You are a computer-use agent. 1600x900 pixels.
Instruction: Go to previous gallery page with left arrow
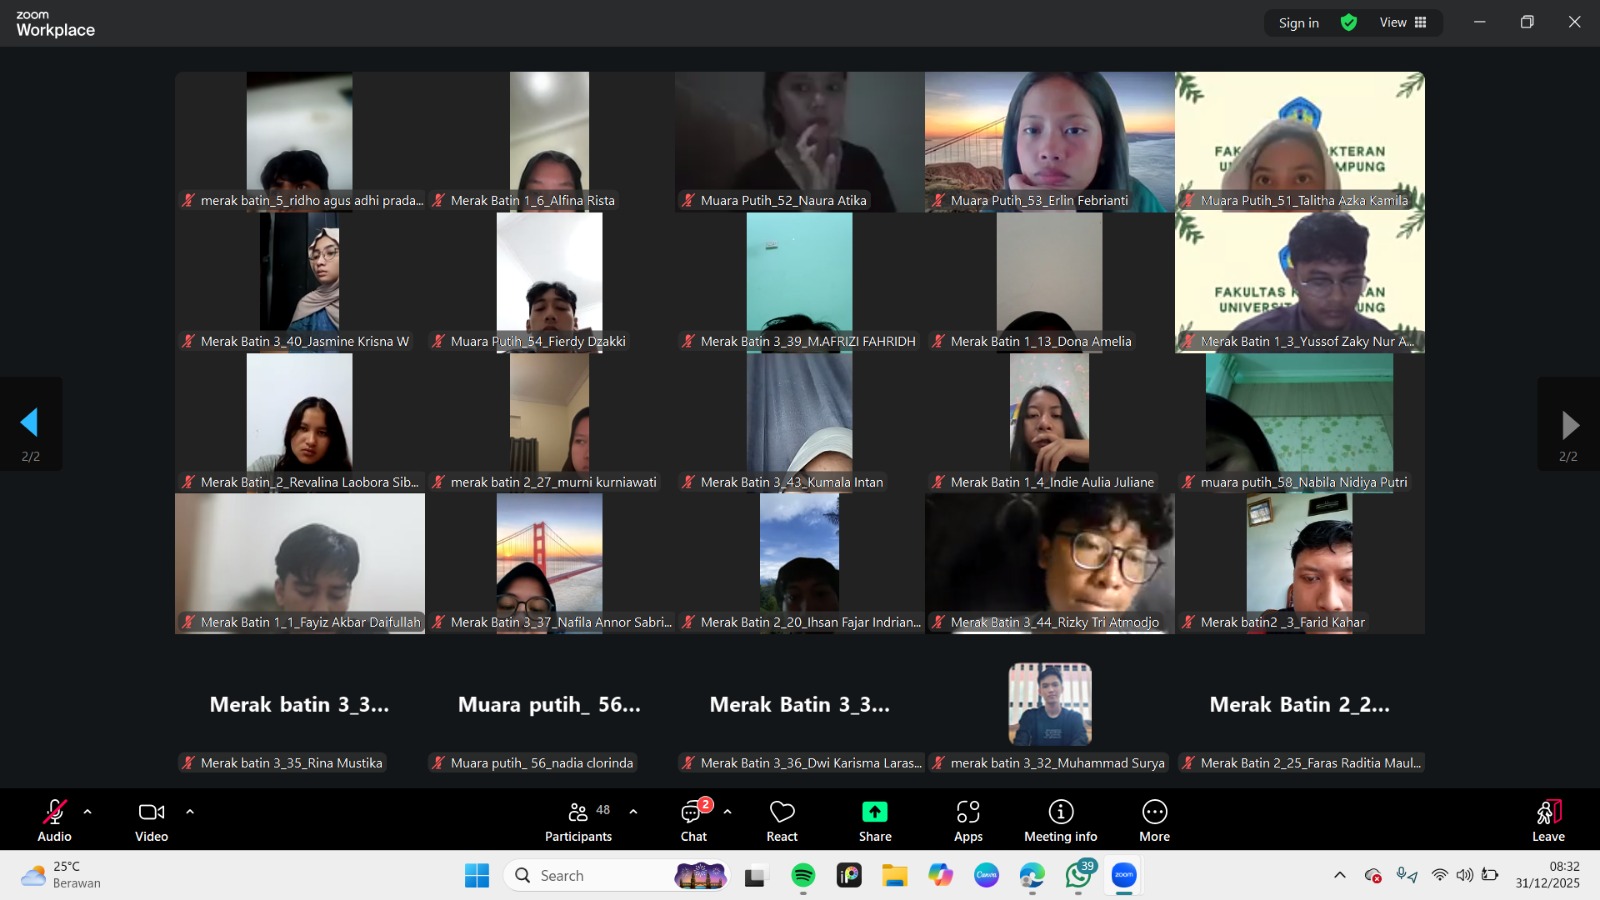30,423
